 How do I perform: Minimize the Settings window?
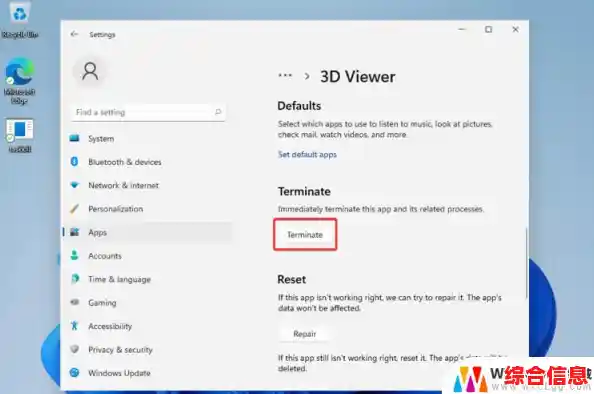click(462, 29)
